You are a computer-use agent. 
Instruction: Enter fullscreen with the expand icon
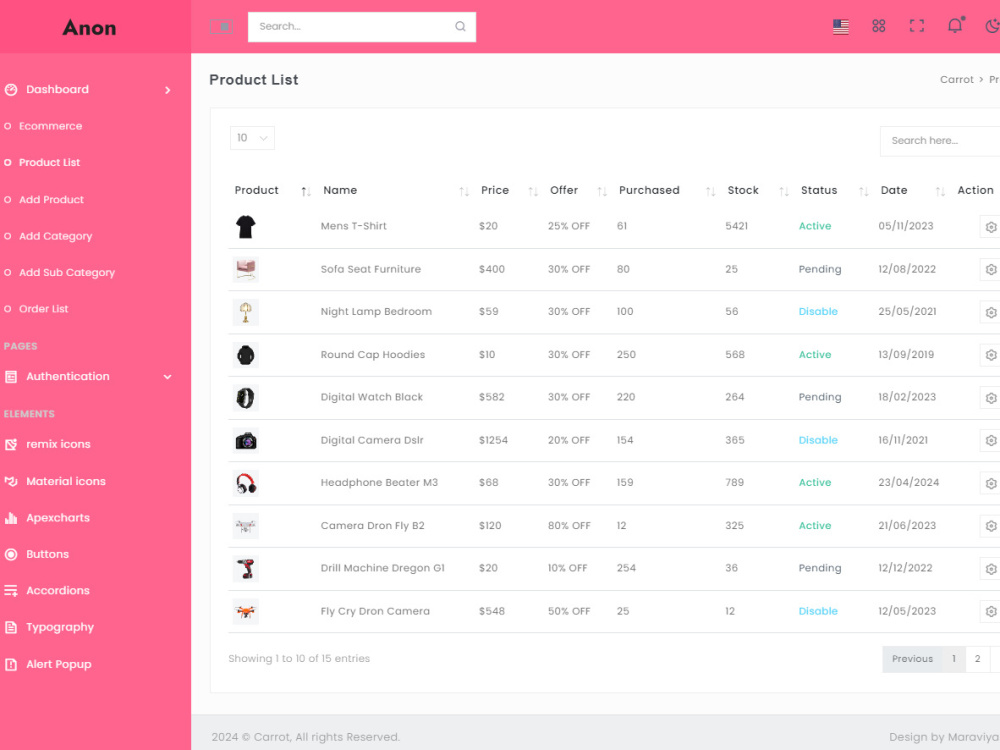pos(916,26)
